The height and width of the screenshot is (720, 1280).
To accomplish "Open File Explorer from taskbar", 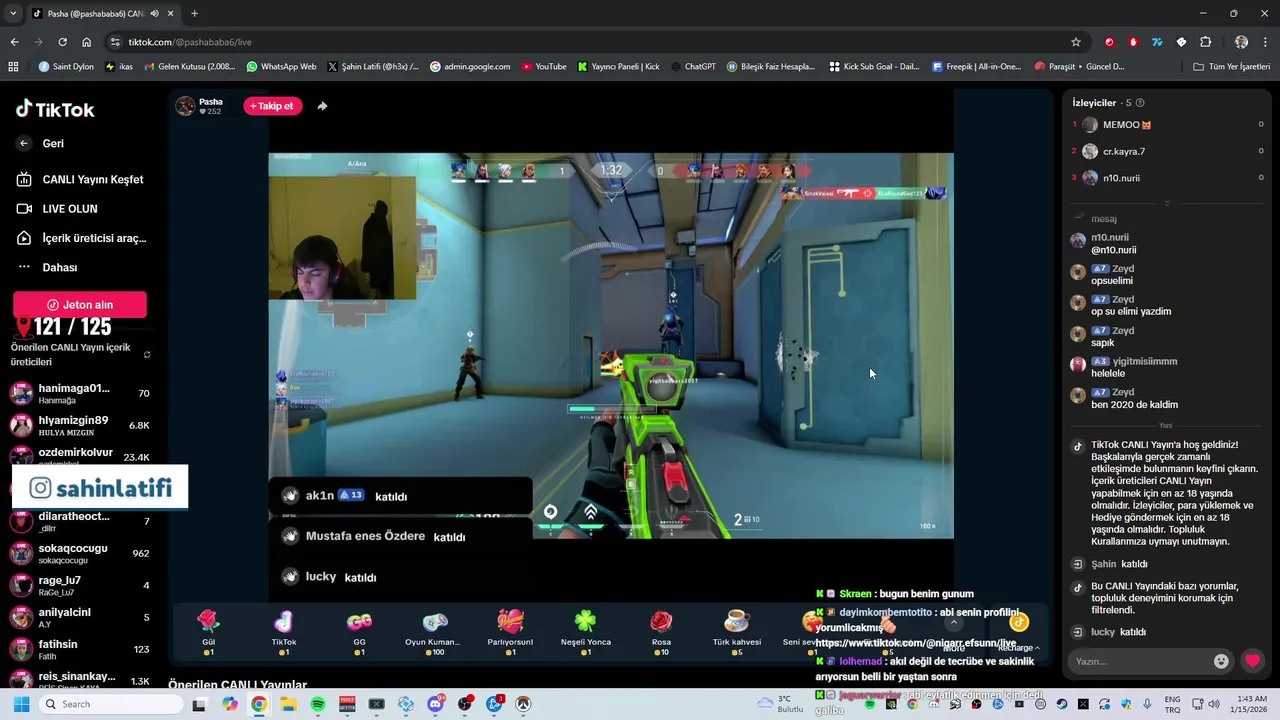I will point(288,704).
